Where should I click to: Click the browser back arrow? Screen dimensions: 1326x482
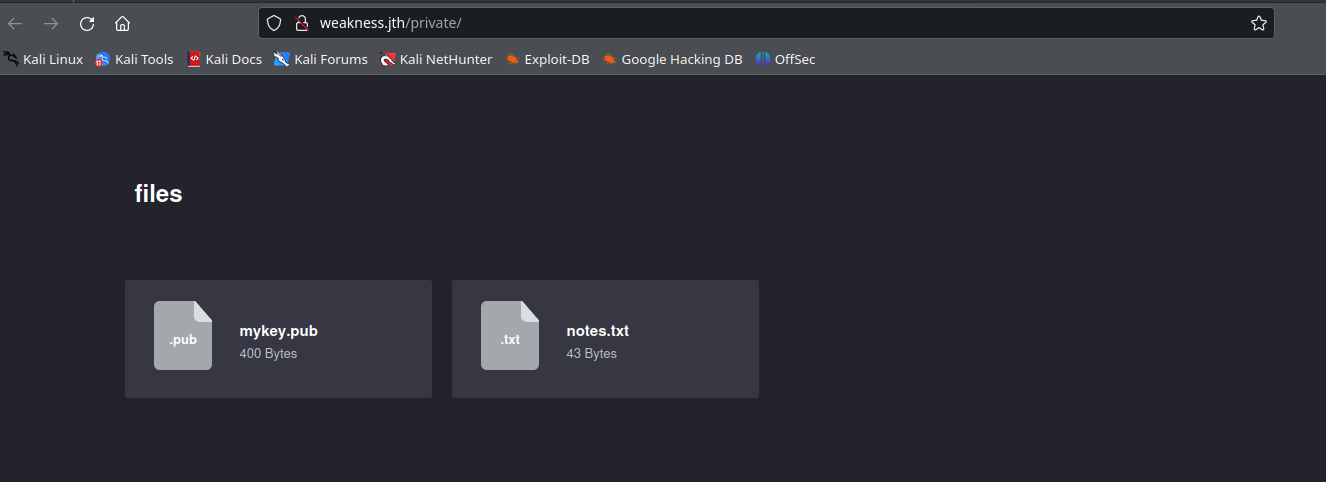pos(15,23)
